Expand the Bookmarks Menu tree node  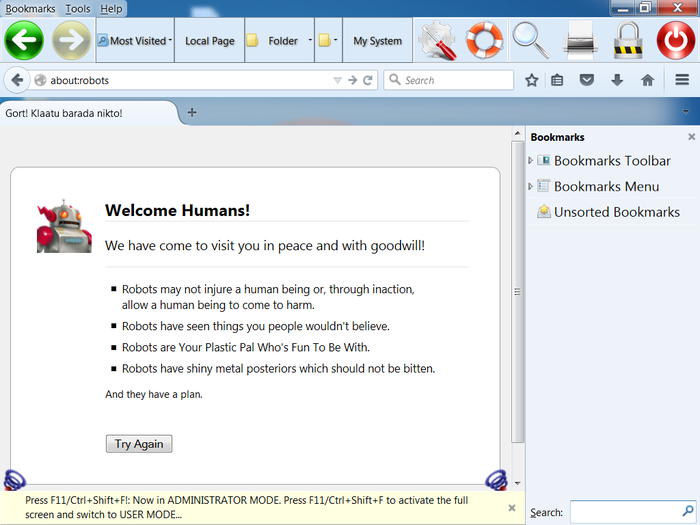(x=530, y=186)
